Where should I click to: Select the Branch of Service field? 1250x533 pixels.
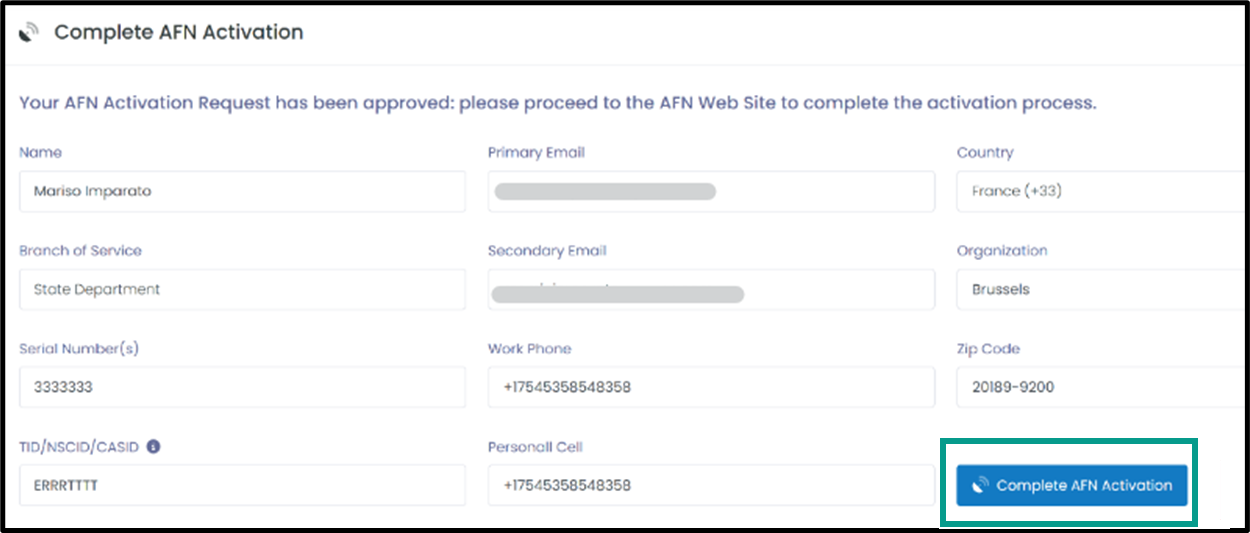[x=242, y=289]
